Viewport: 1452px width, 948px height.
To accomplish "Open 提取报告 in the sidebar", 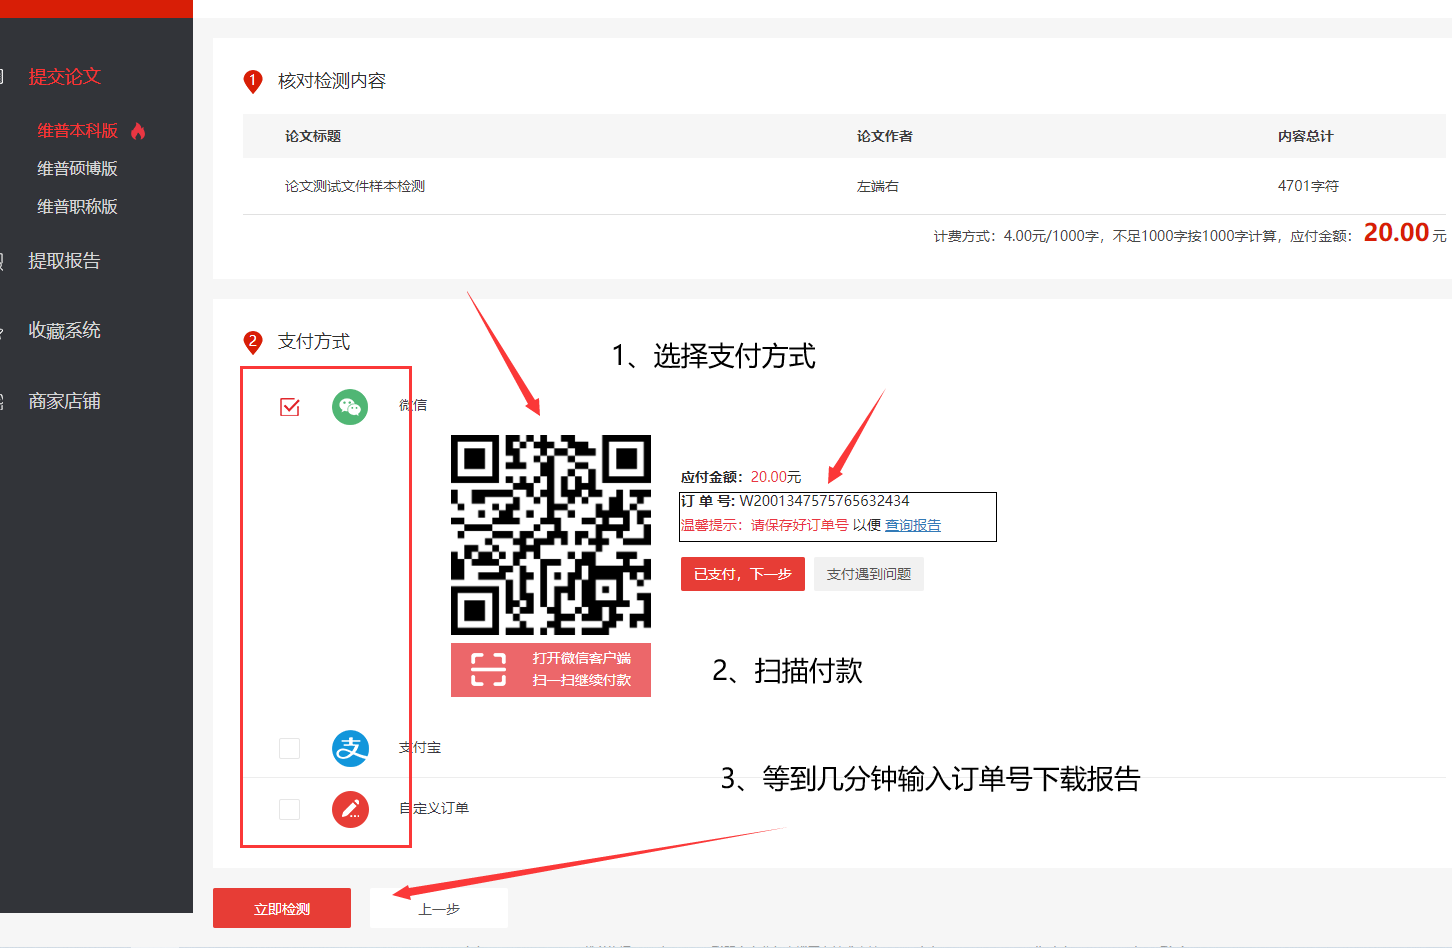I will coord(64,261).
